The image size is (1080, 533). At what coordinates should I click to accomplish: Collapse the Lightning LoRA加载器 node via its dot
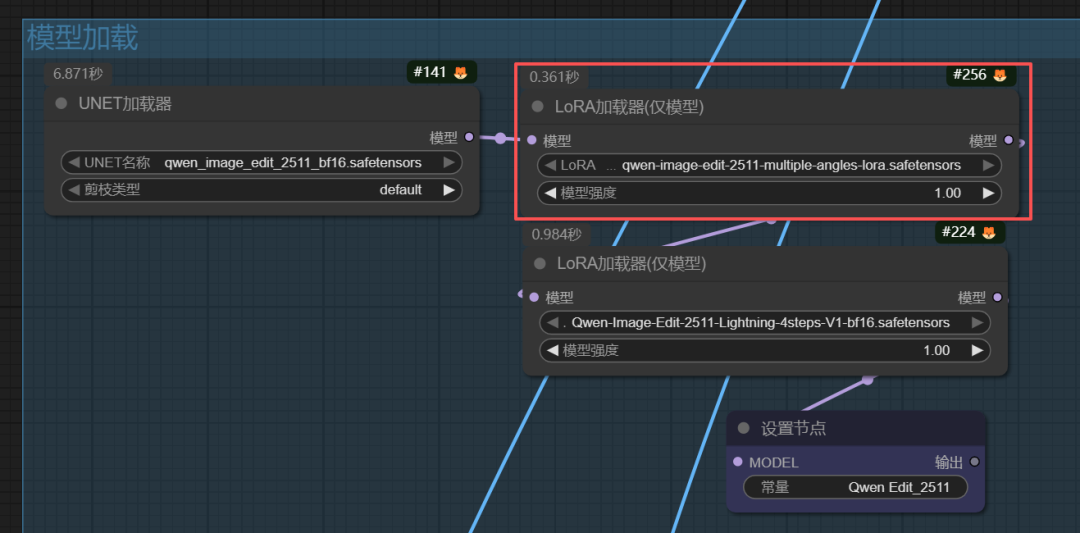pos(540,264)
